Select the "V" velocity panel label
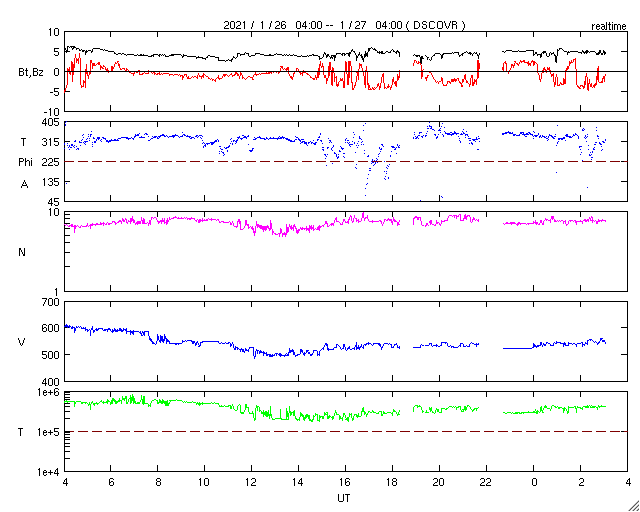The image size is (640, 512). 22,342
